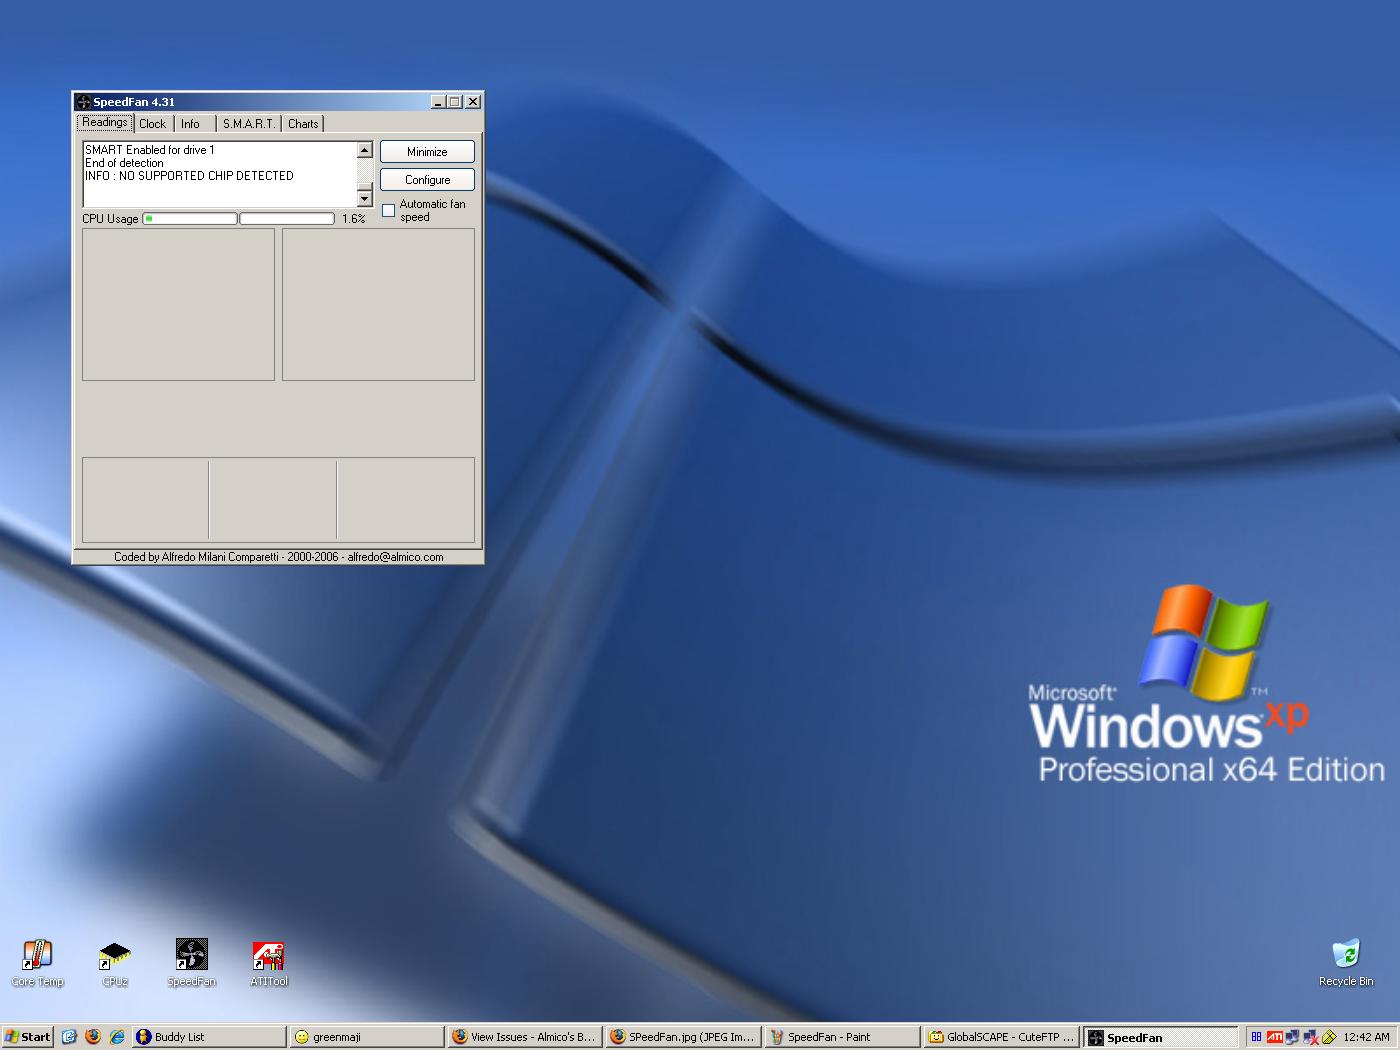Switch to greenmaji chat taskbar window
Screen dimensions: 1400x1050
(x=367, y=1037)
